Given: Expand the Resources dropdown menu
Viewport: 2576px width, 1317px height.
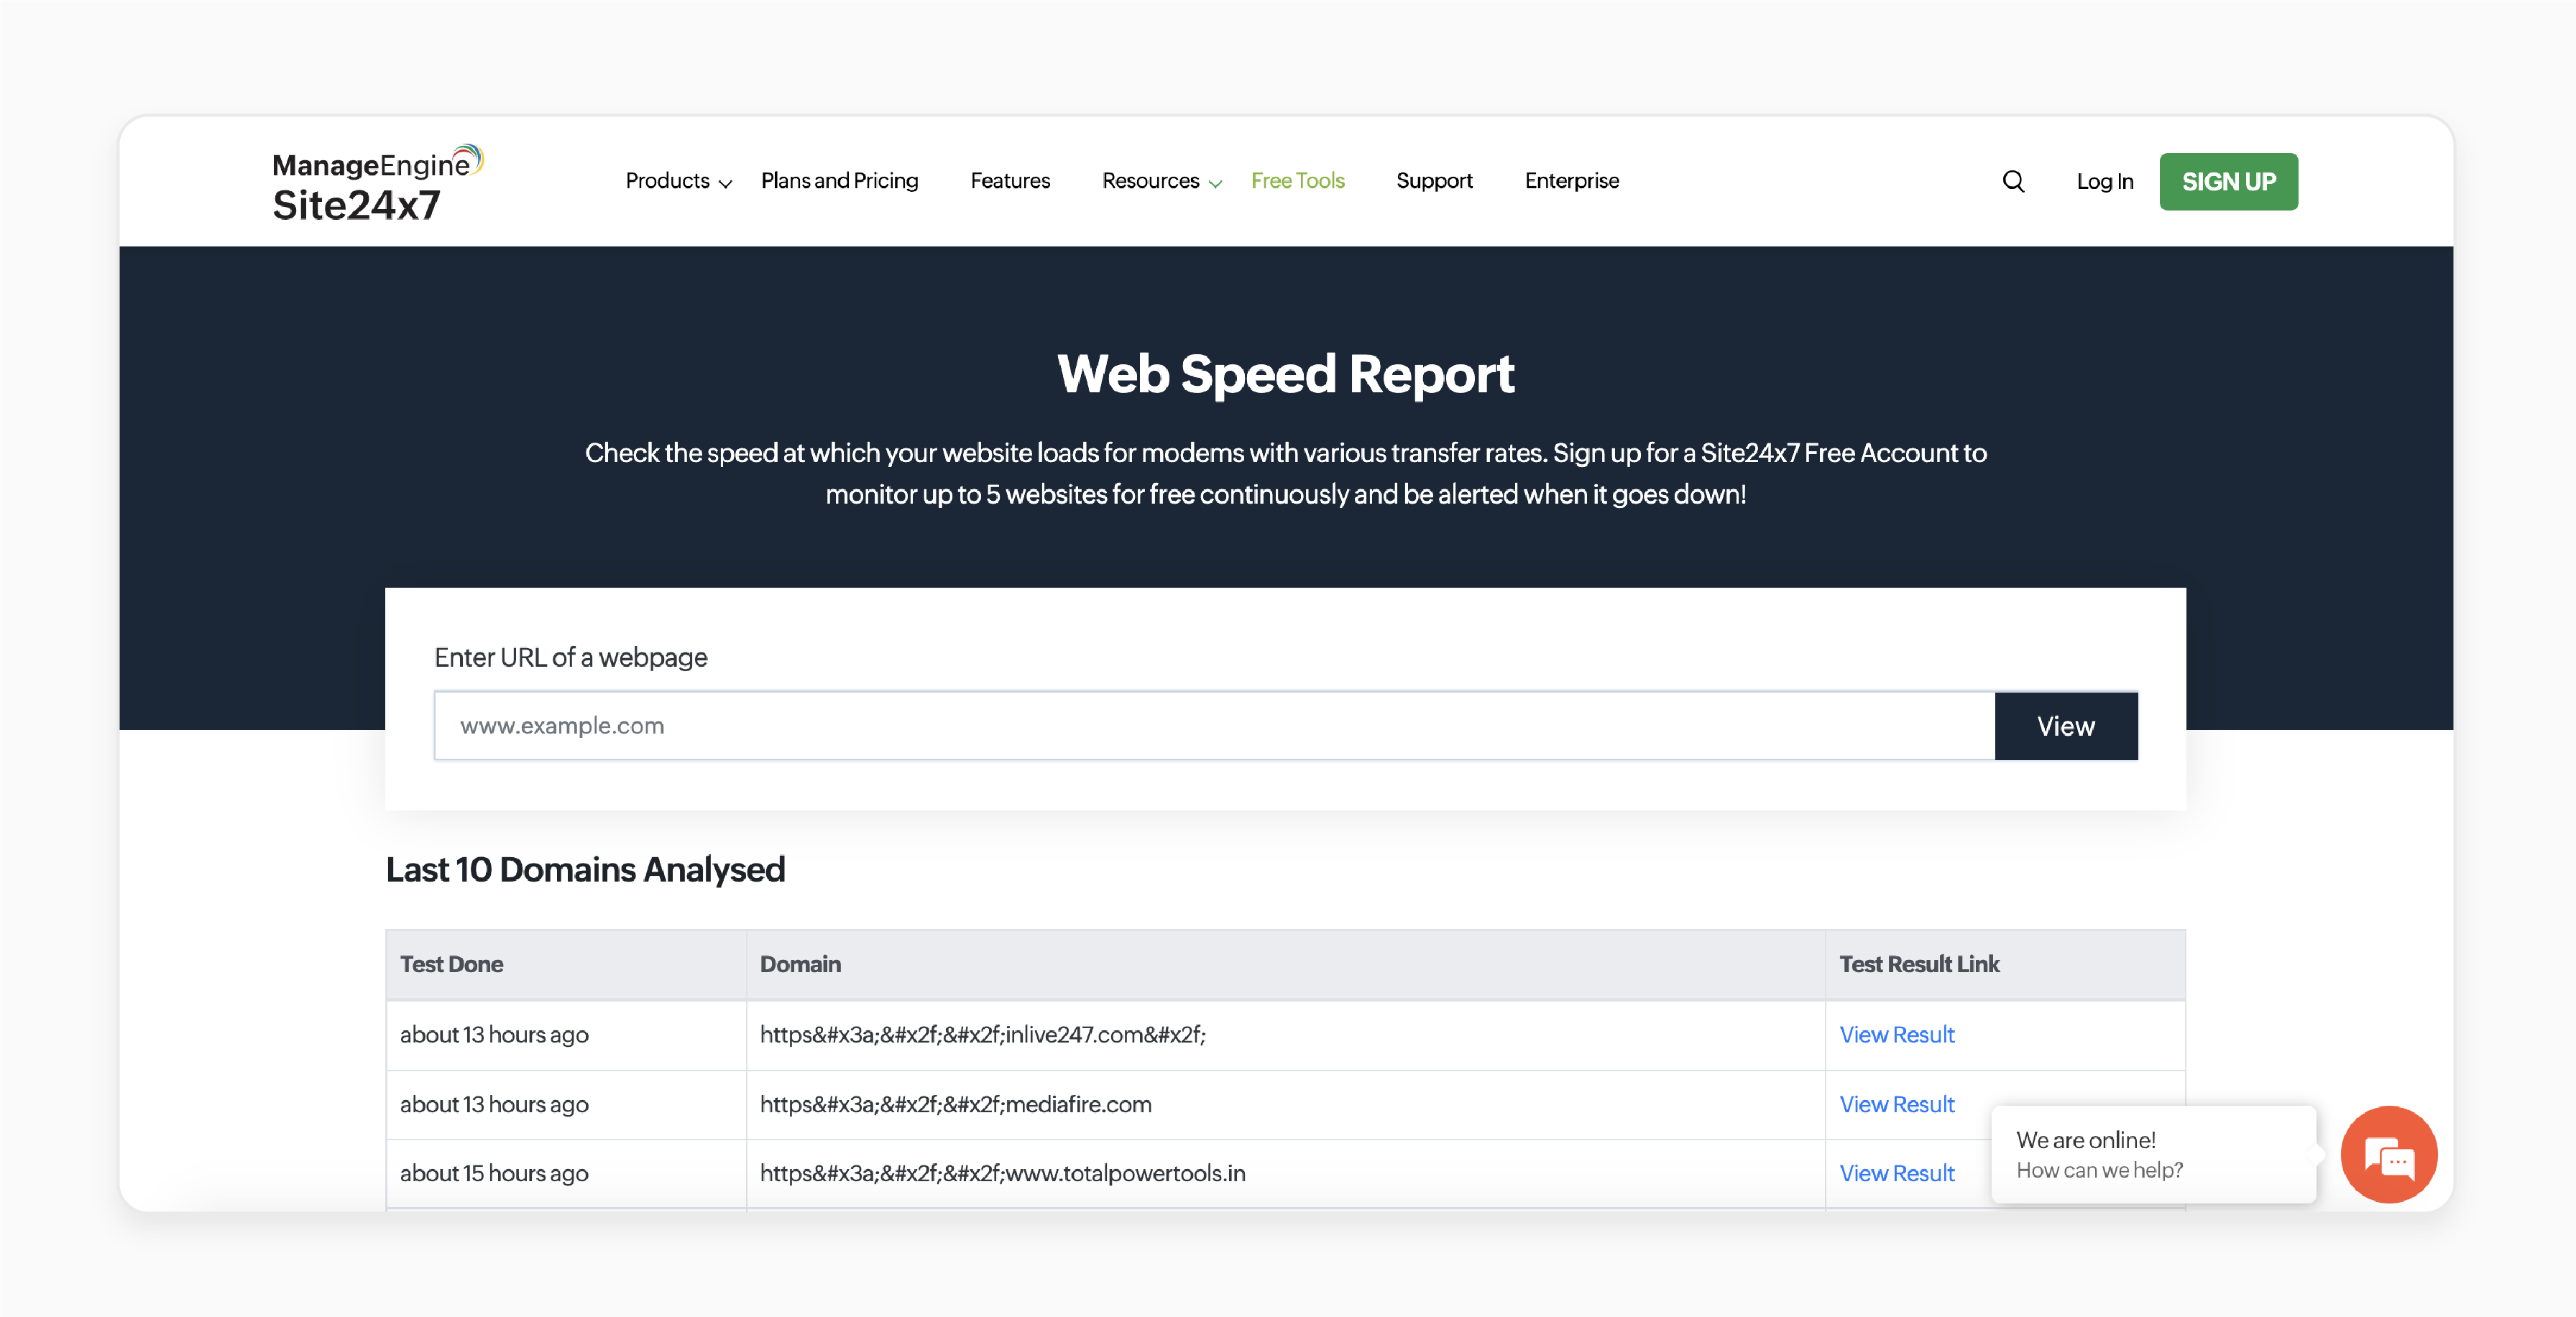Looking at the screenshot, I should coord(1161,181).
